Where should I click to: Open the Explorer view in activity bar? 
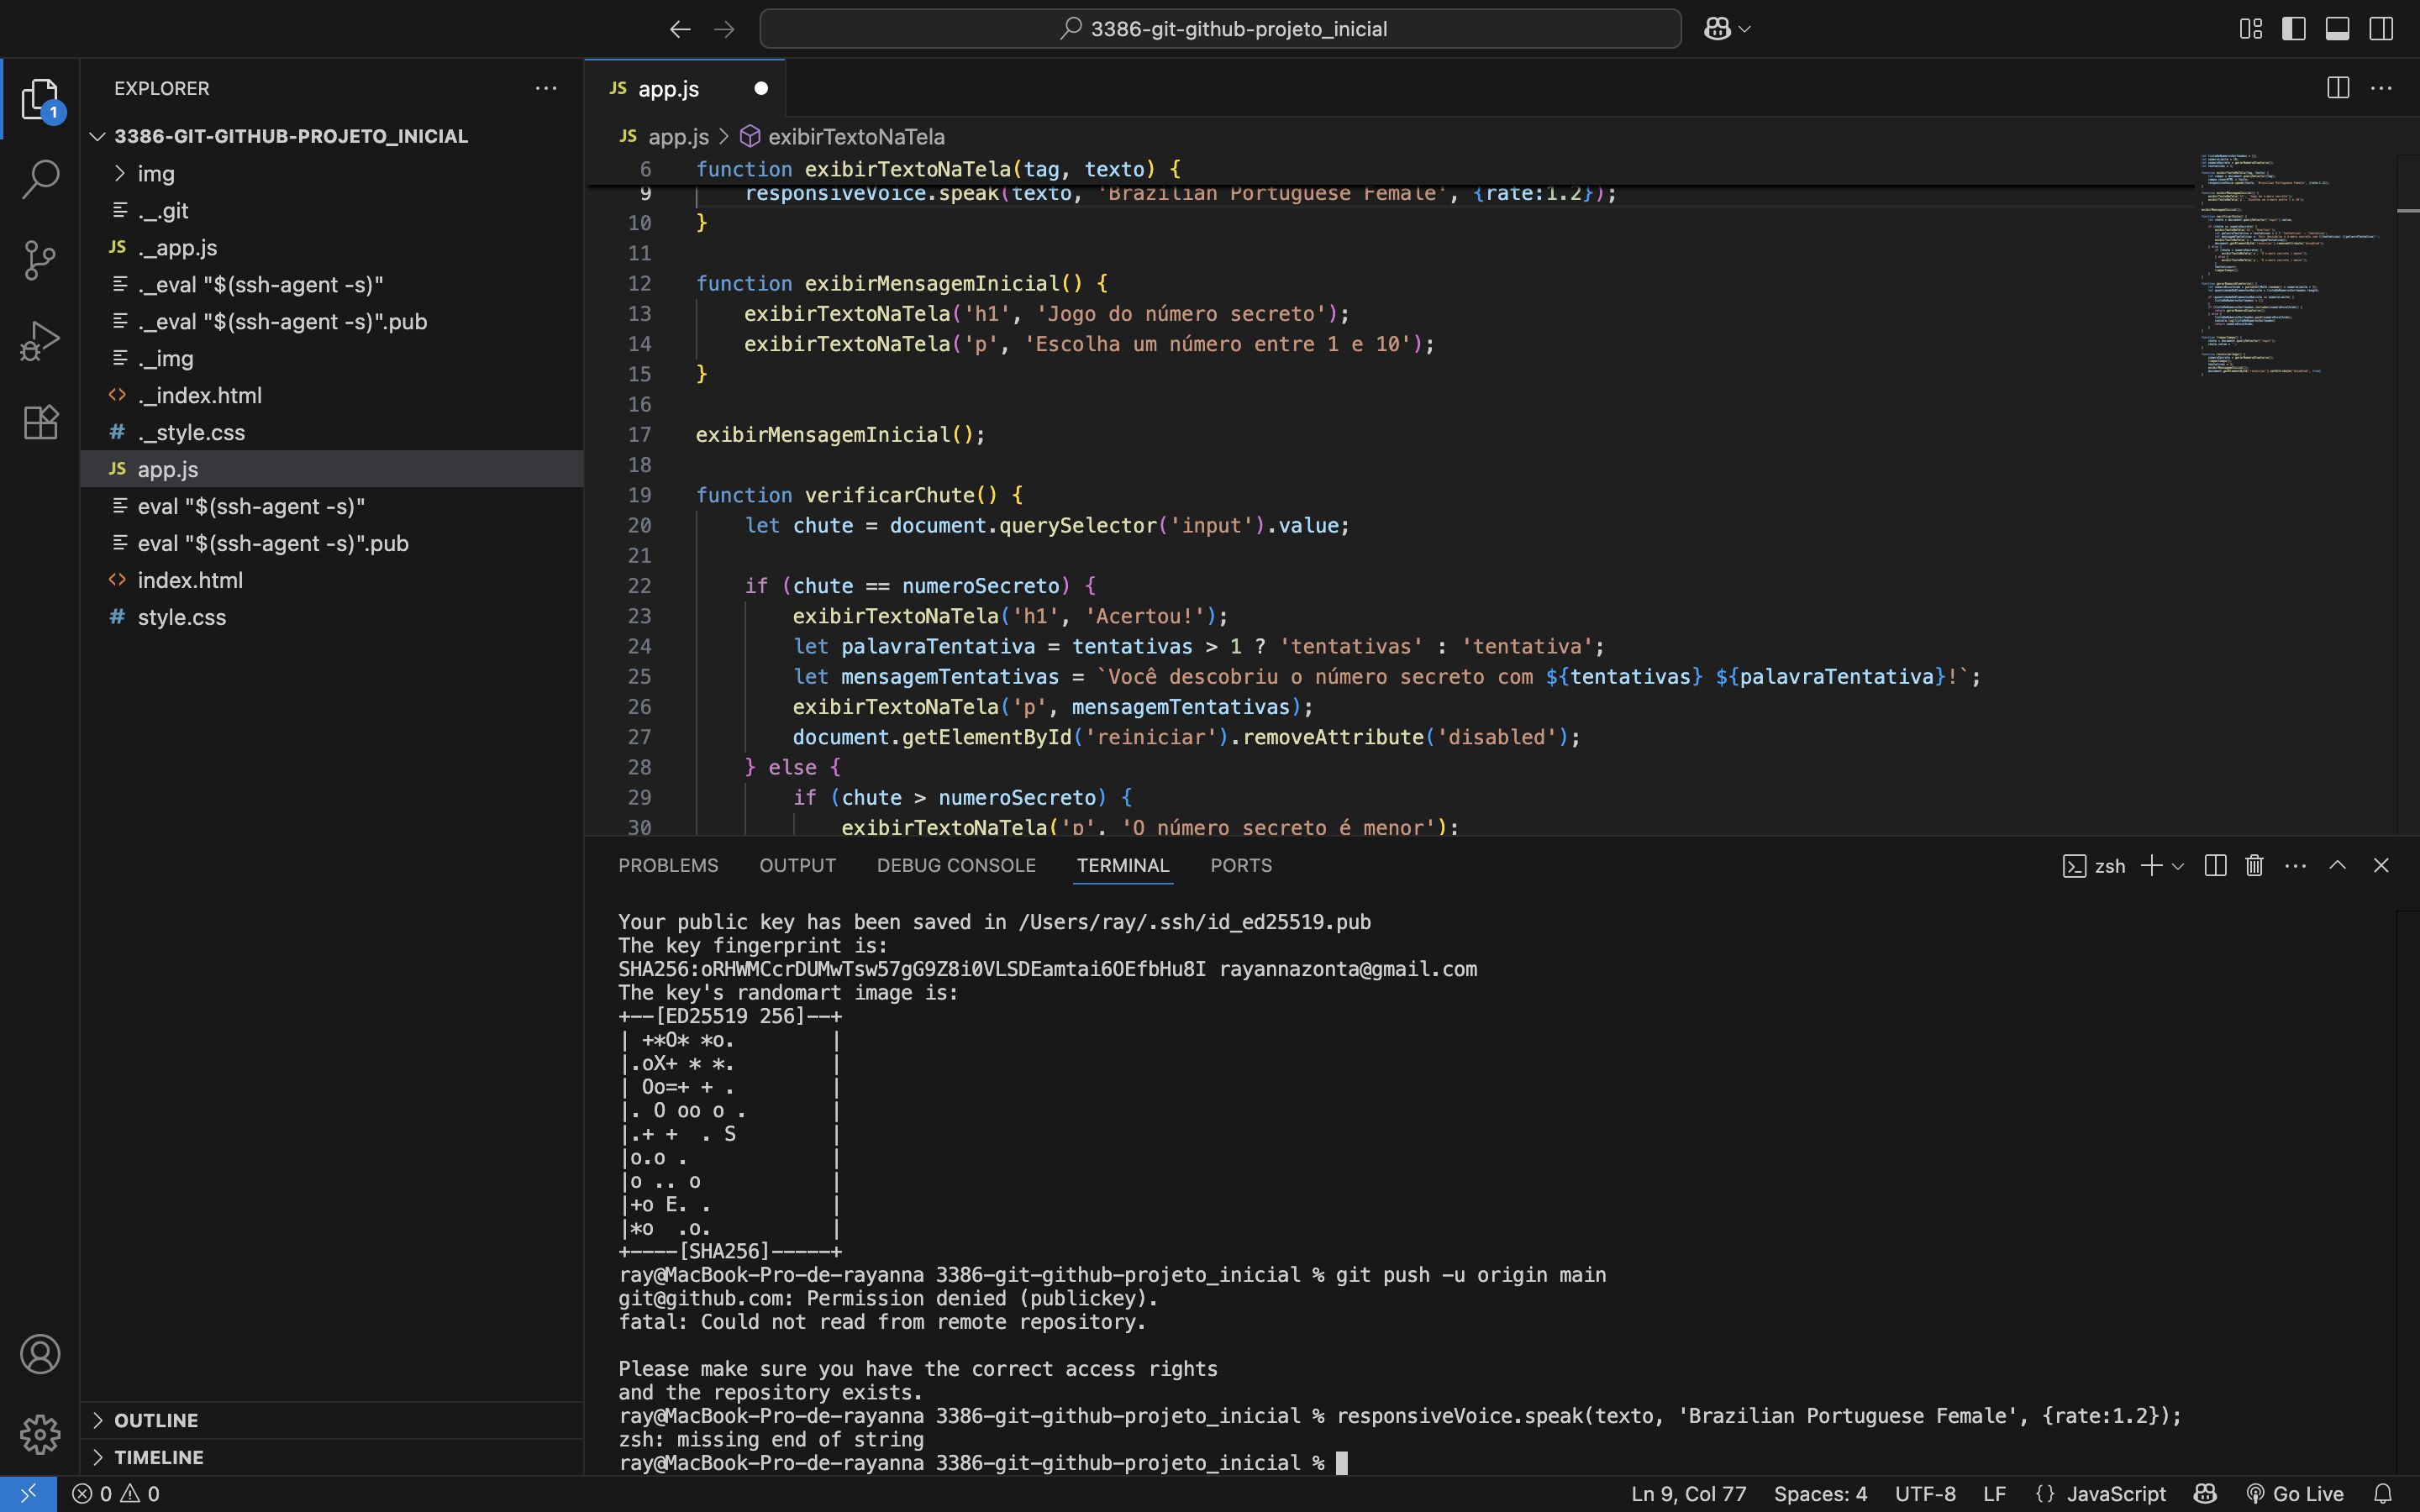[x=40, y=99]
